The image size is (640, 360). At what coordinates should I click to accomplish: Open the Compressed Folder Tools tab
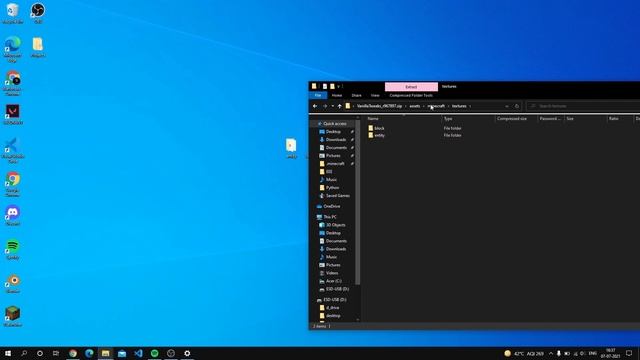coord(411,96)
